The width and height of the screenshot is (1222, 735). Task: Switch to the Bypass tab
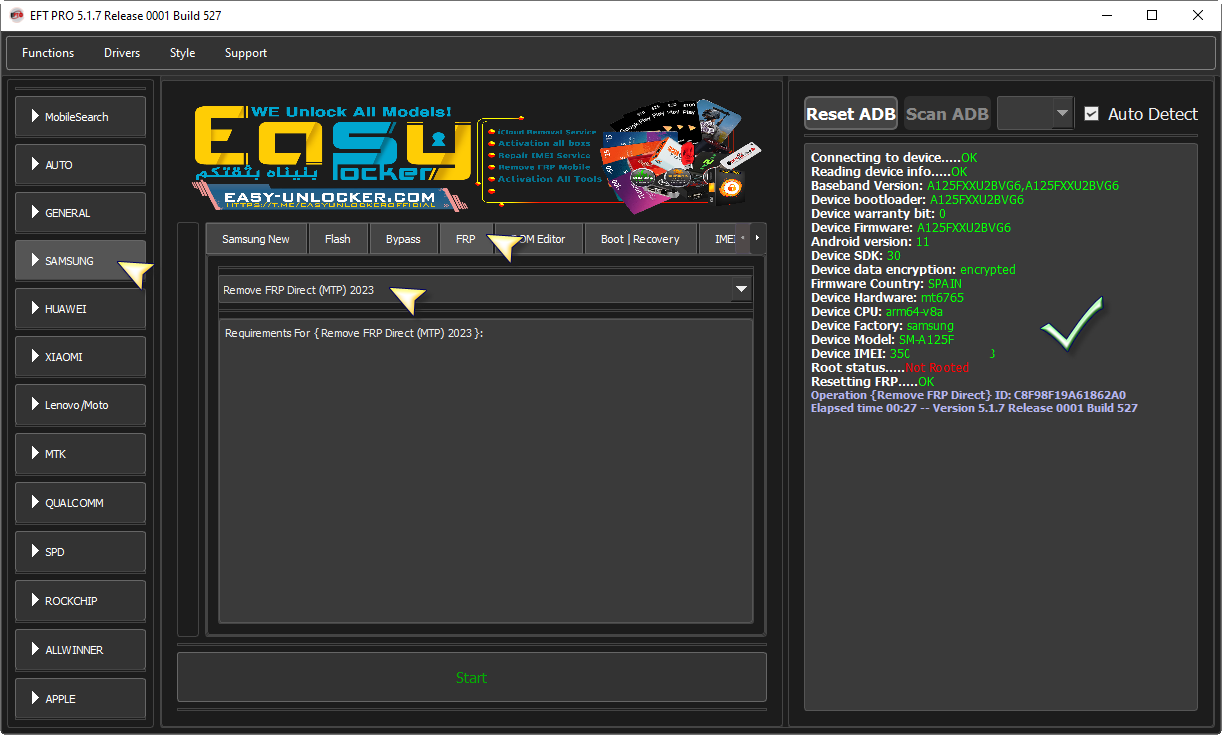tap(404, 239)
